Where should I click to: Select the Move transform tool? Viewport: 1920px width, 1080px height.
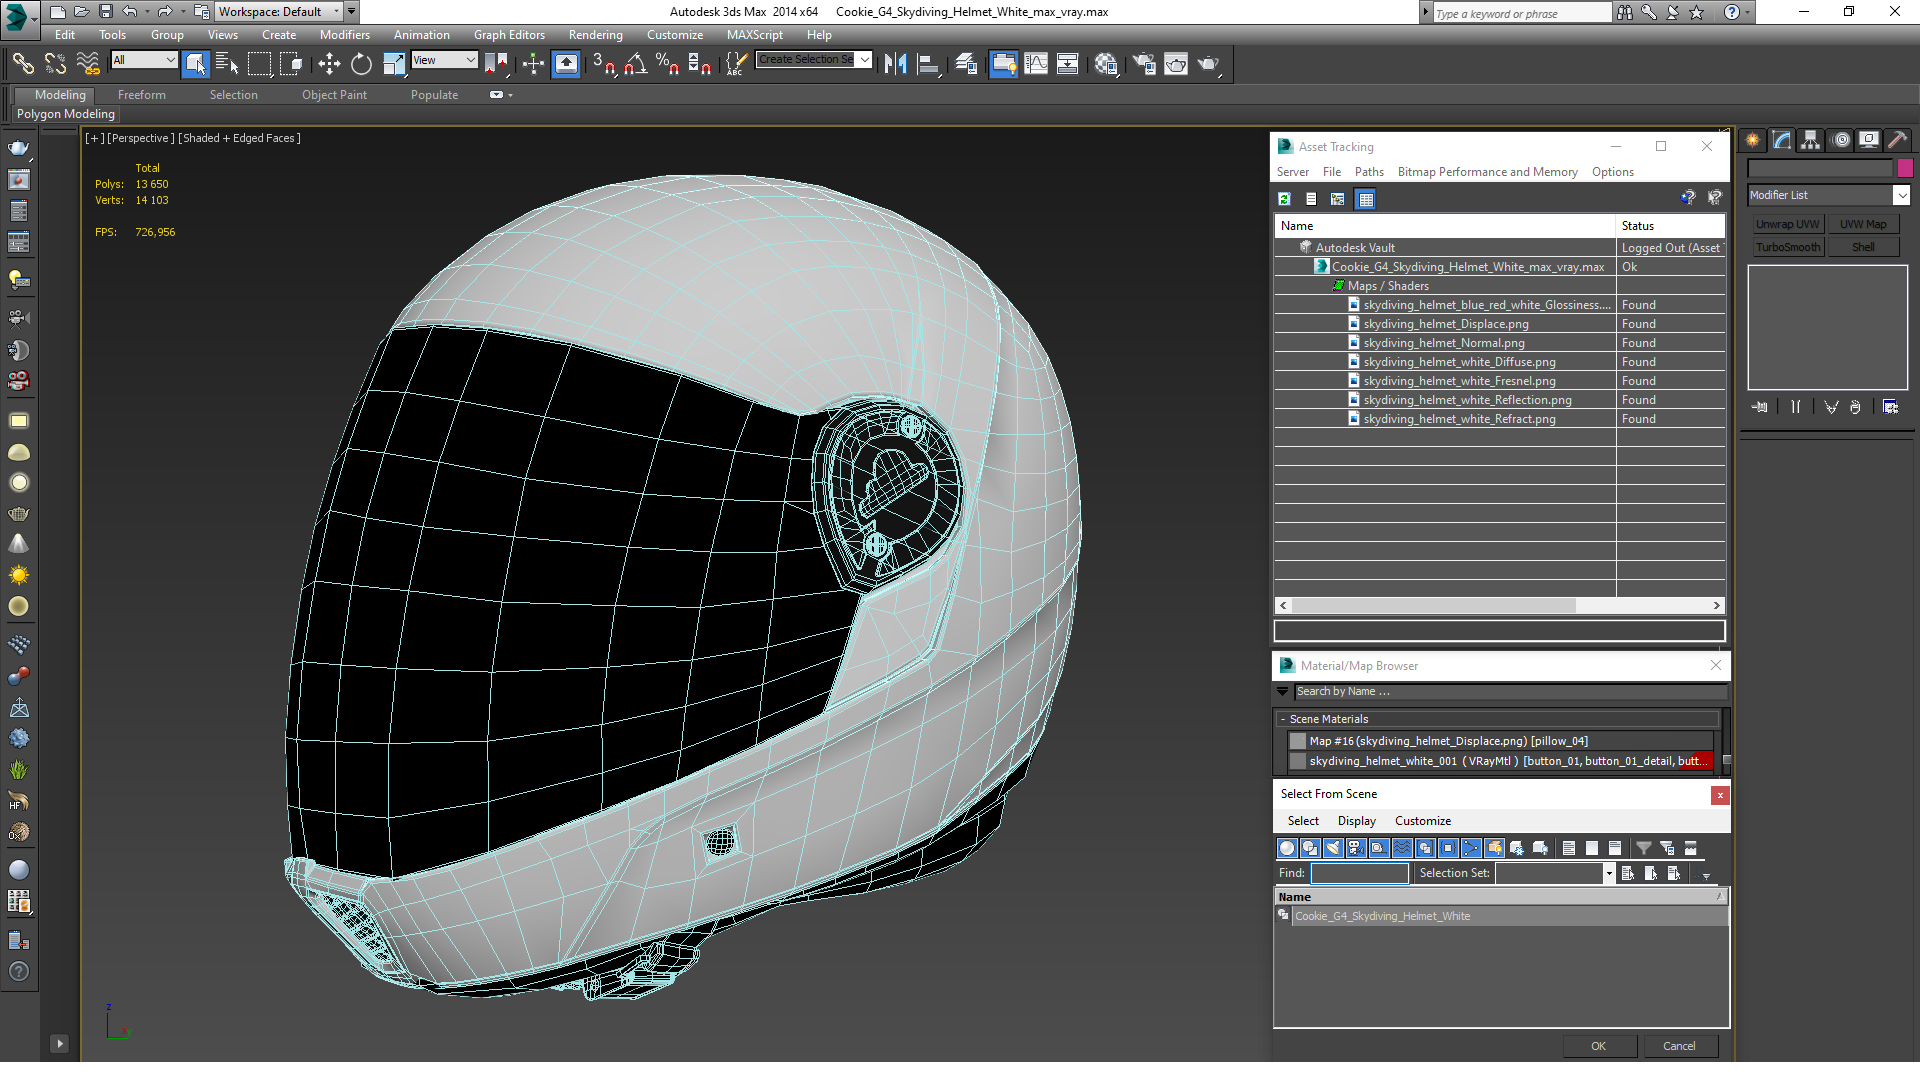[329, 65]
